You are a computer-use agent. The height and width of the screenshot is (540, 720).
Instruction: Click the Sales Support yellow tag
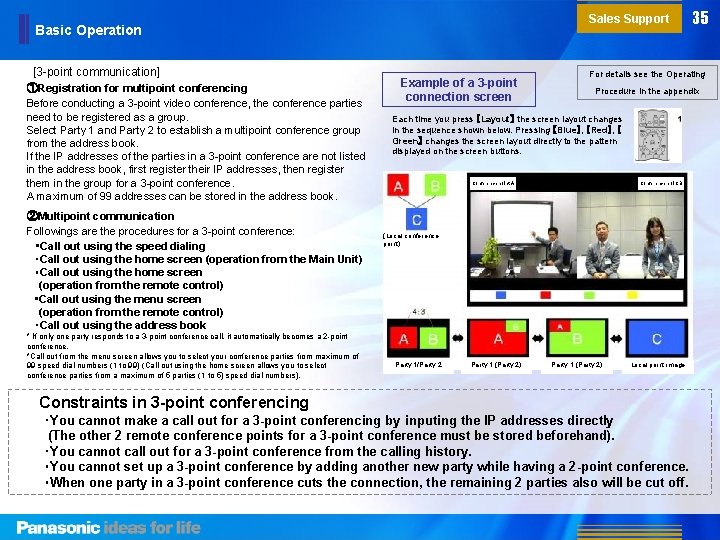[629, 18]
